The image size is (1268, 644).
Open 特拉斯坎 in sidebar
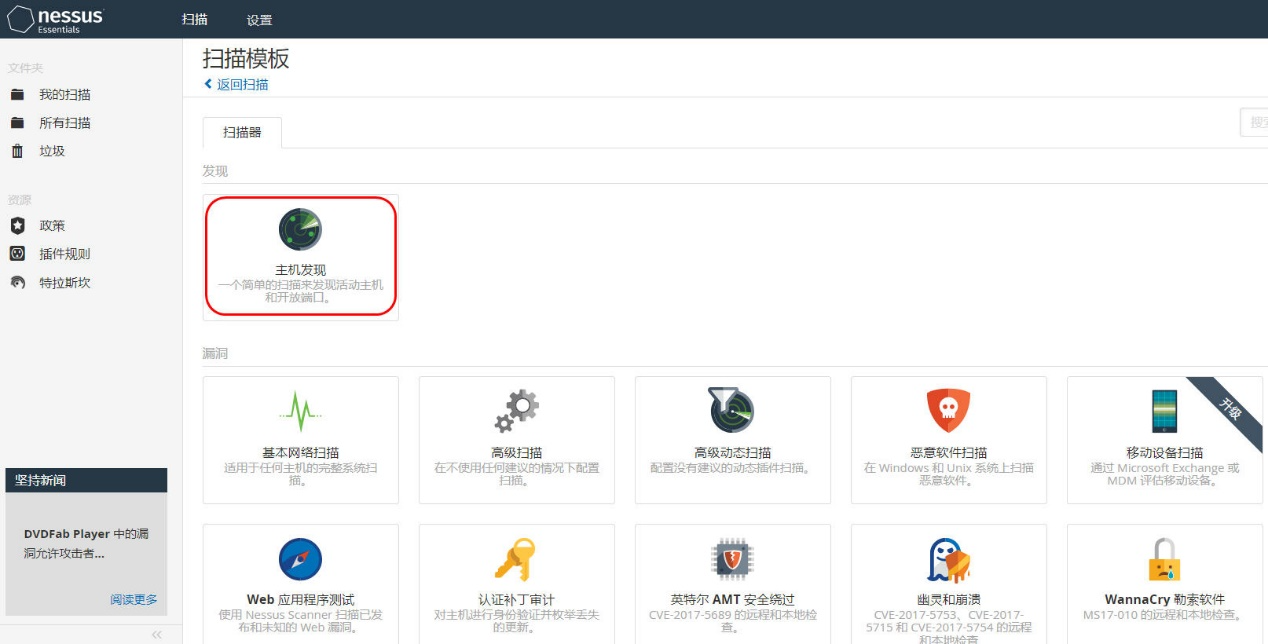(x=65, y=283)
